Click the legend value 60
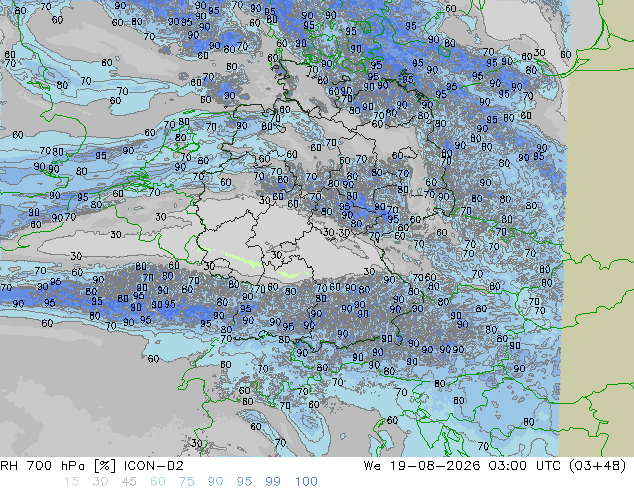 click(158, 482)
